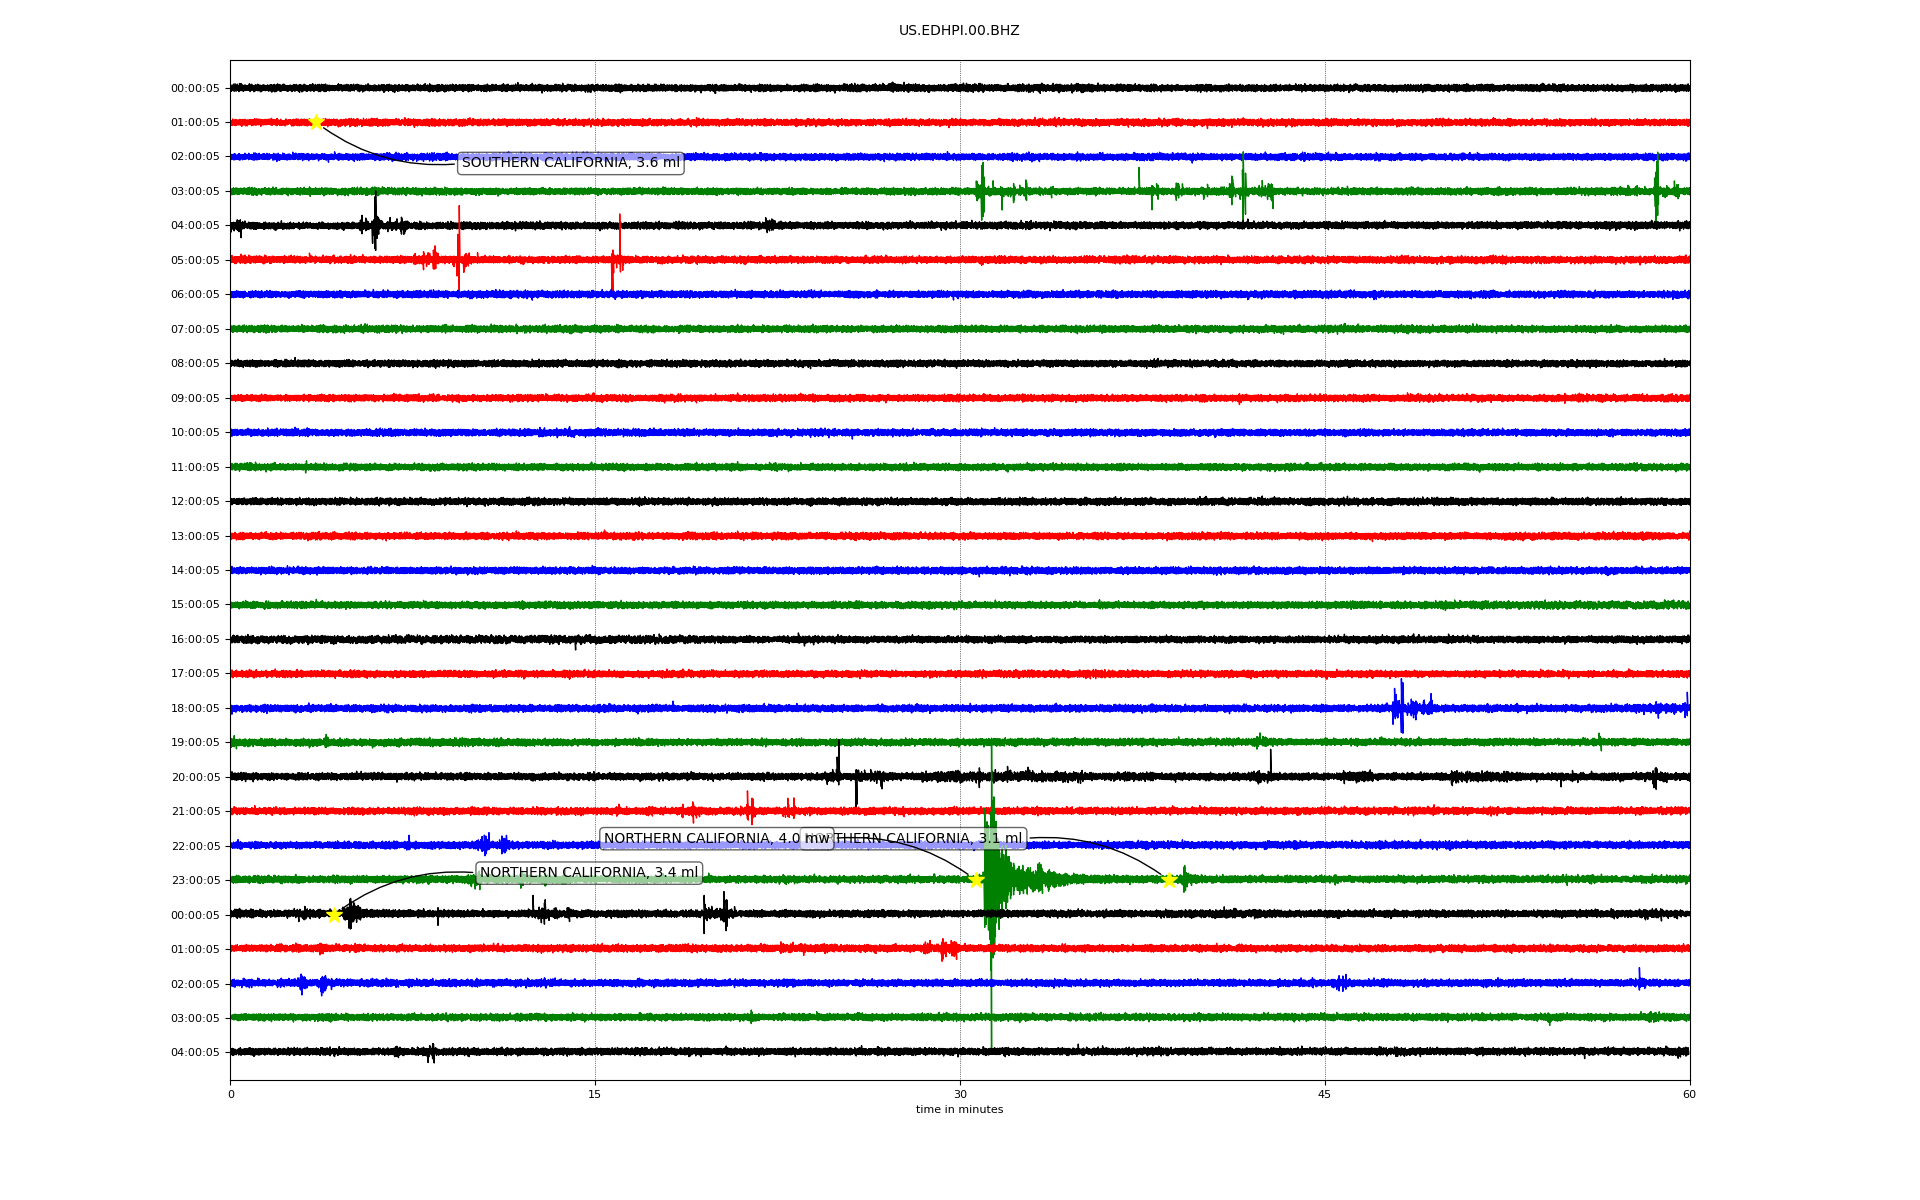1920x1200 pixels.
Task: Click the Northern California 4.0 mw label
Action: (x=700, y=839)
